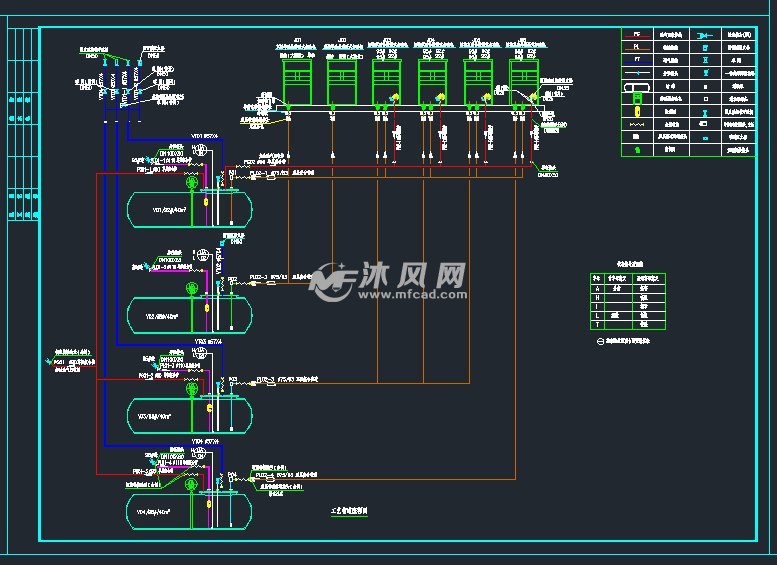
Task: Click the drawing title text at bottom center
Action: pos(349,510)
